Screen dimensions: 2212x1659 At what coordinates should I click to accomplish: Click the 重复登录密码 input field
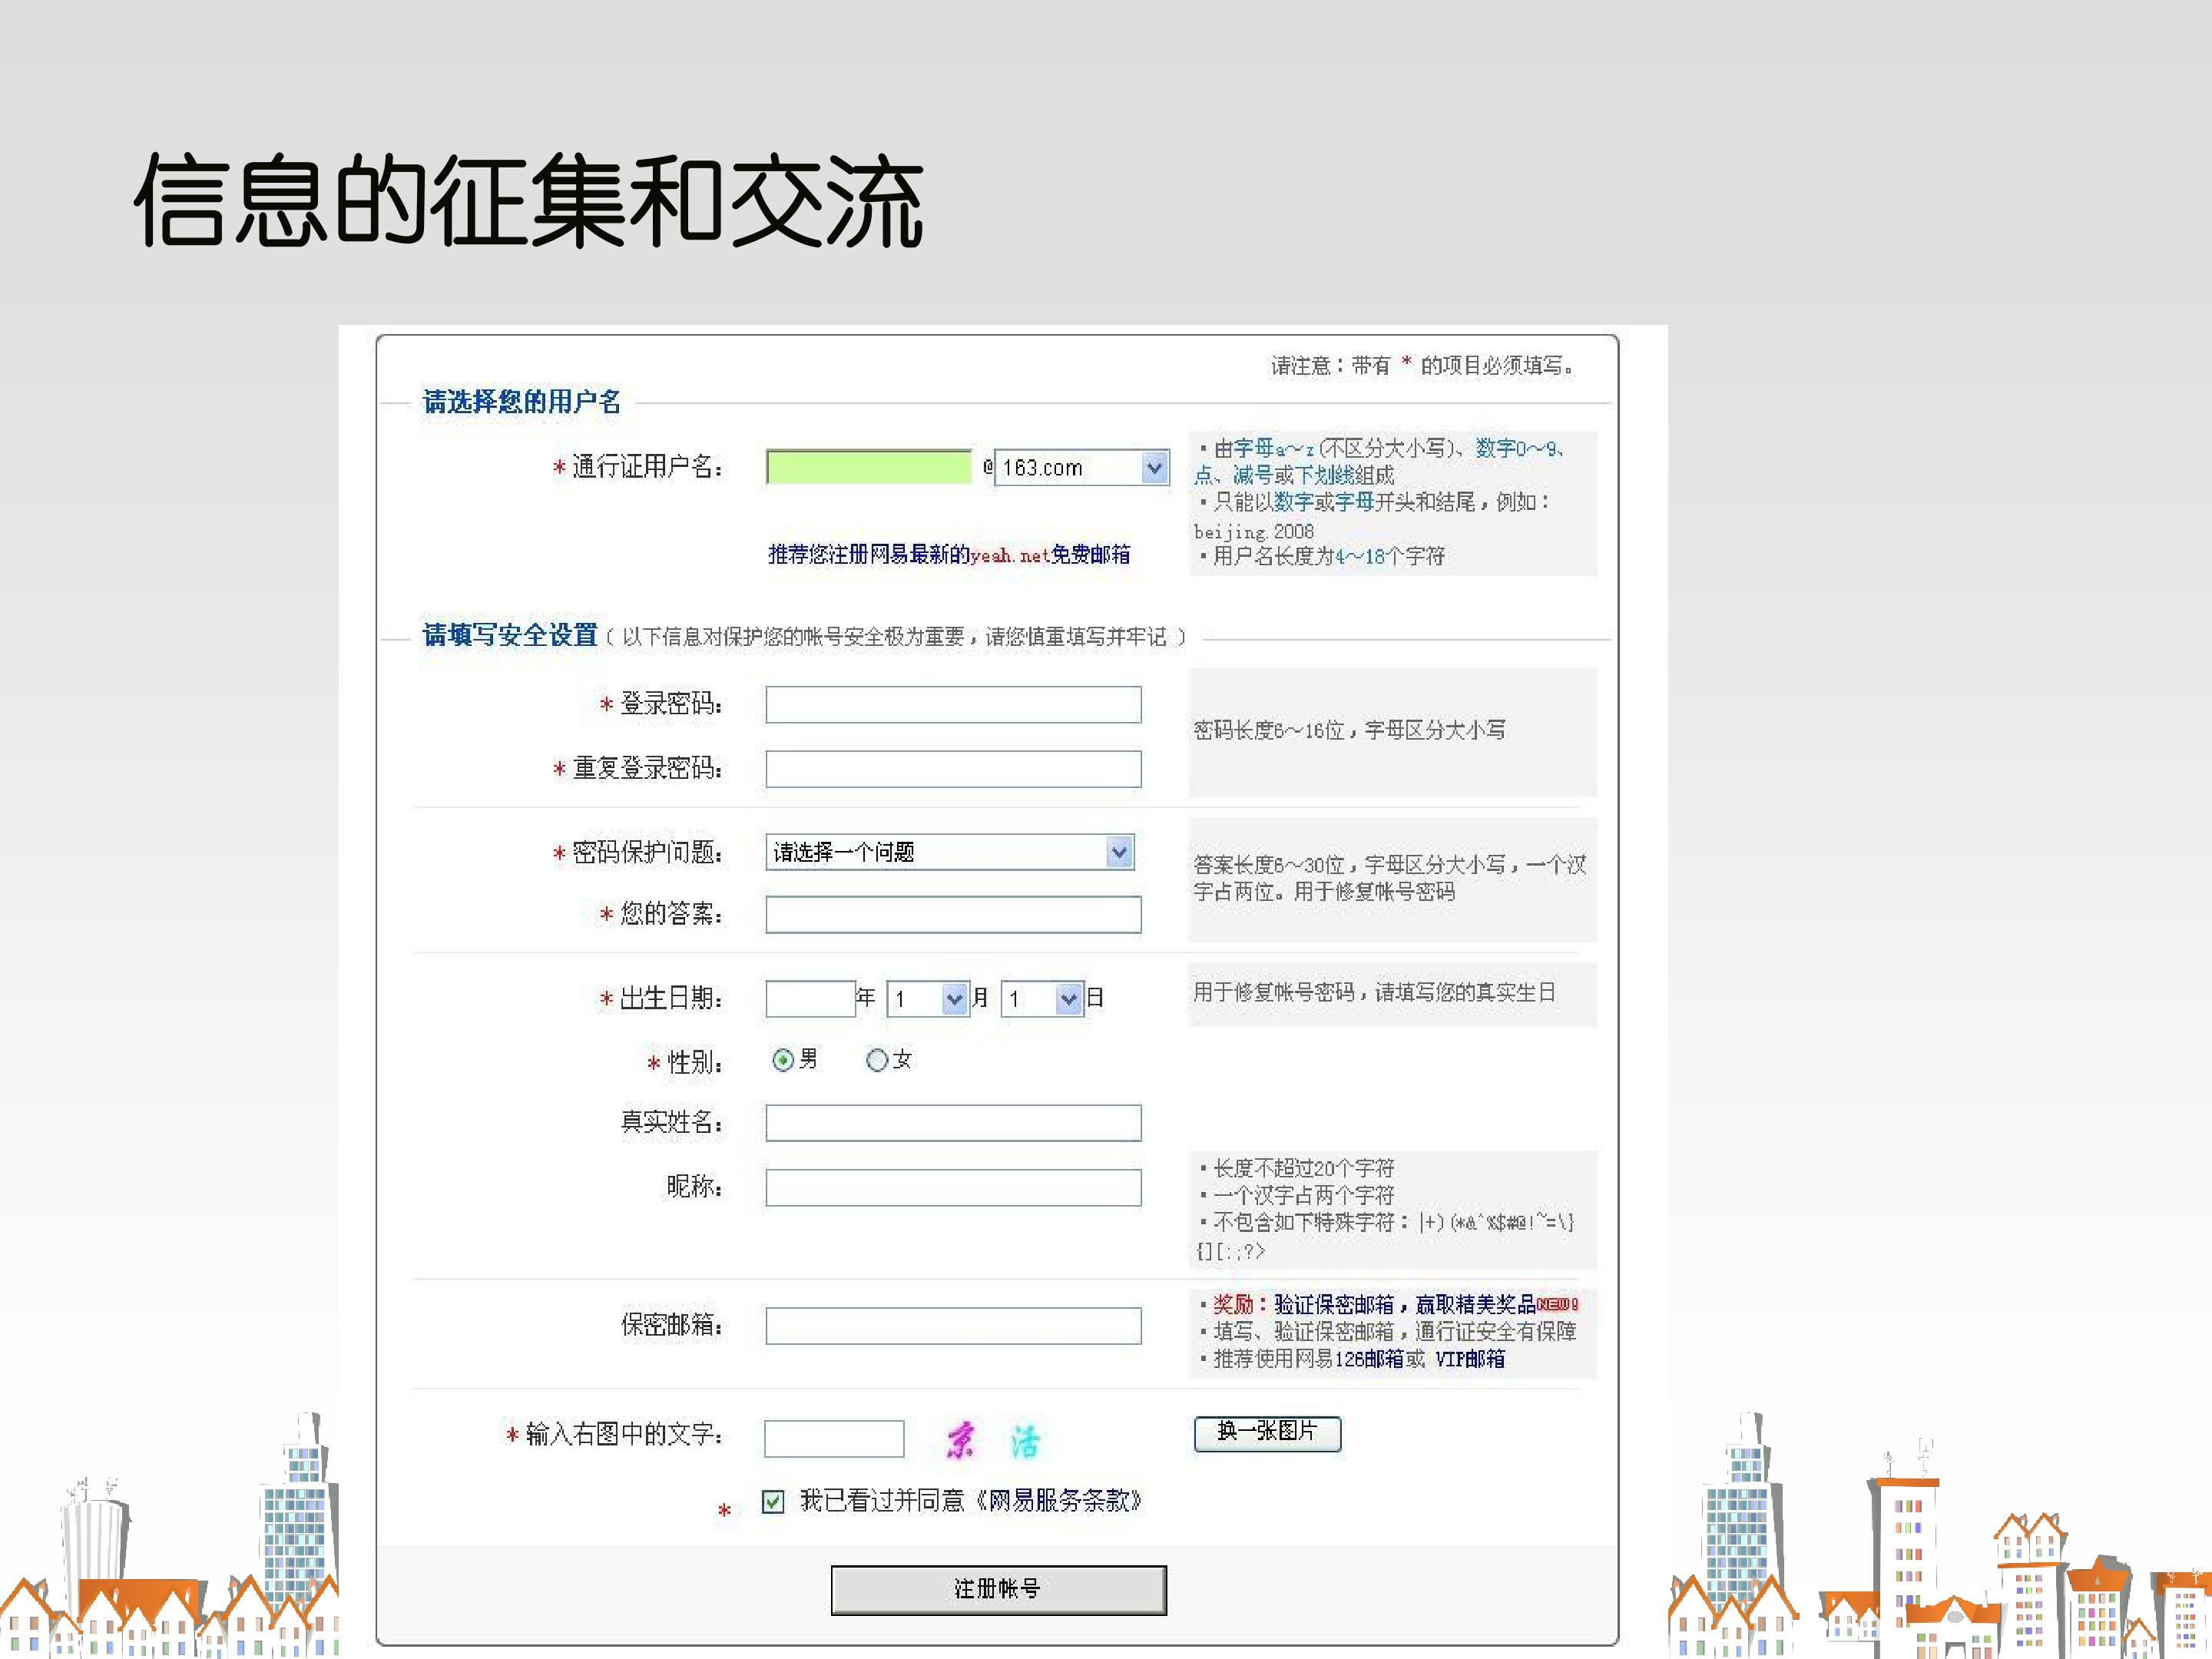pyautogui.click(x=953, y=769)
